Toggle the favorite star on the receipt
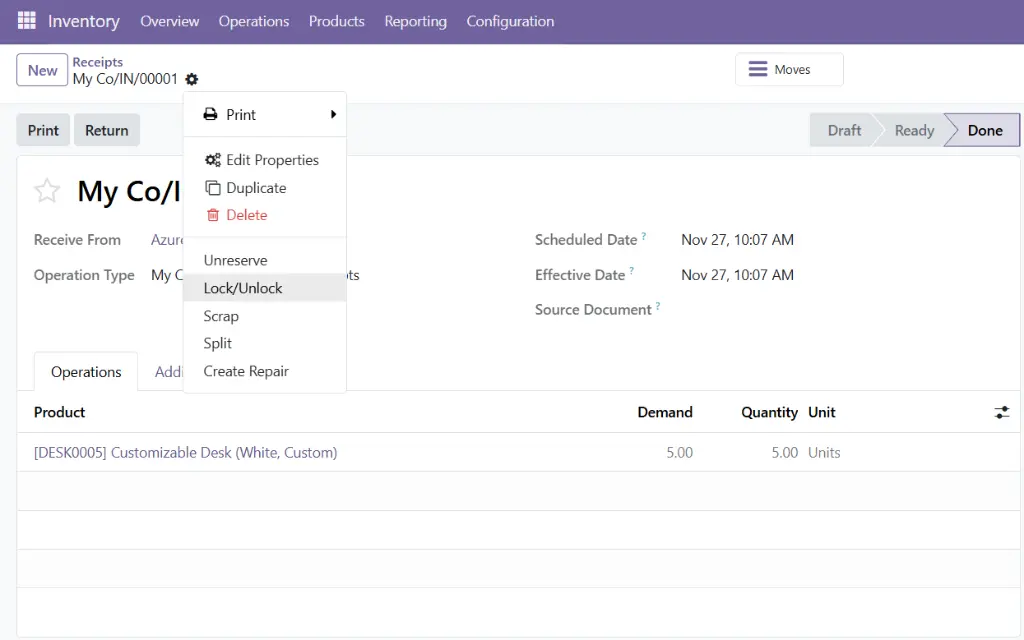 (x=46, y=190)
